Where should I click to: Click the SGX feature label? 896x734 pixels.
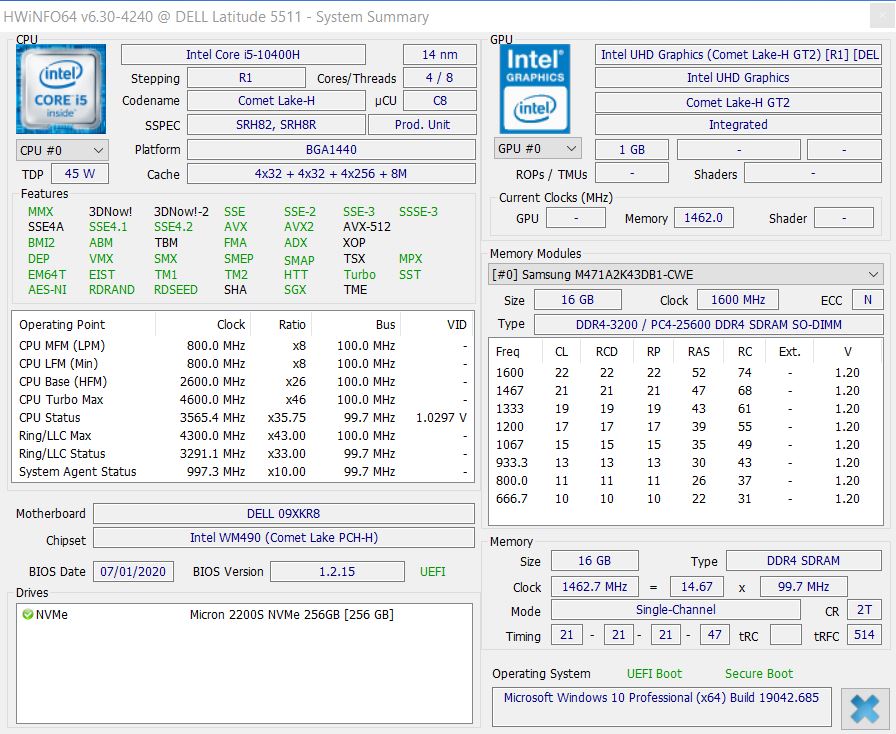[295, 290]
